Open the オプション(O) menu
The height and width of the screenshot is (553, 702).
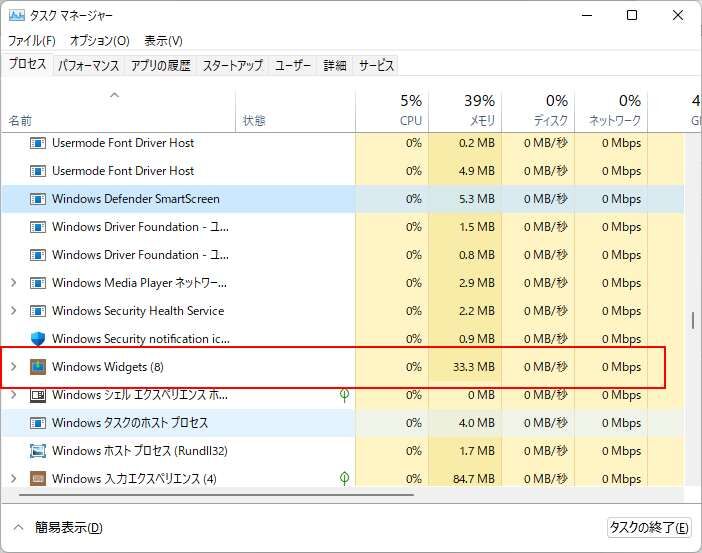click(99, 41)
